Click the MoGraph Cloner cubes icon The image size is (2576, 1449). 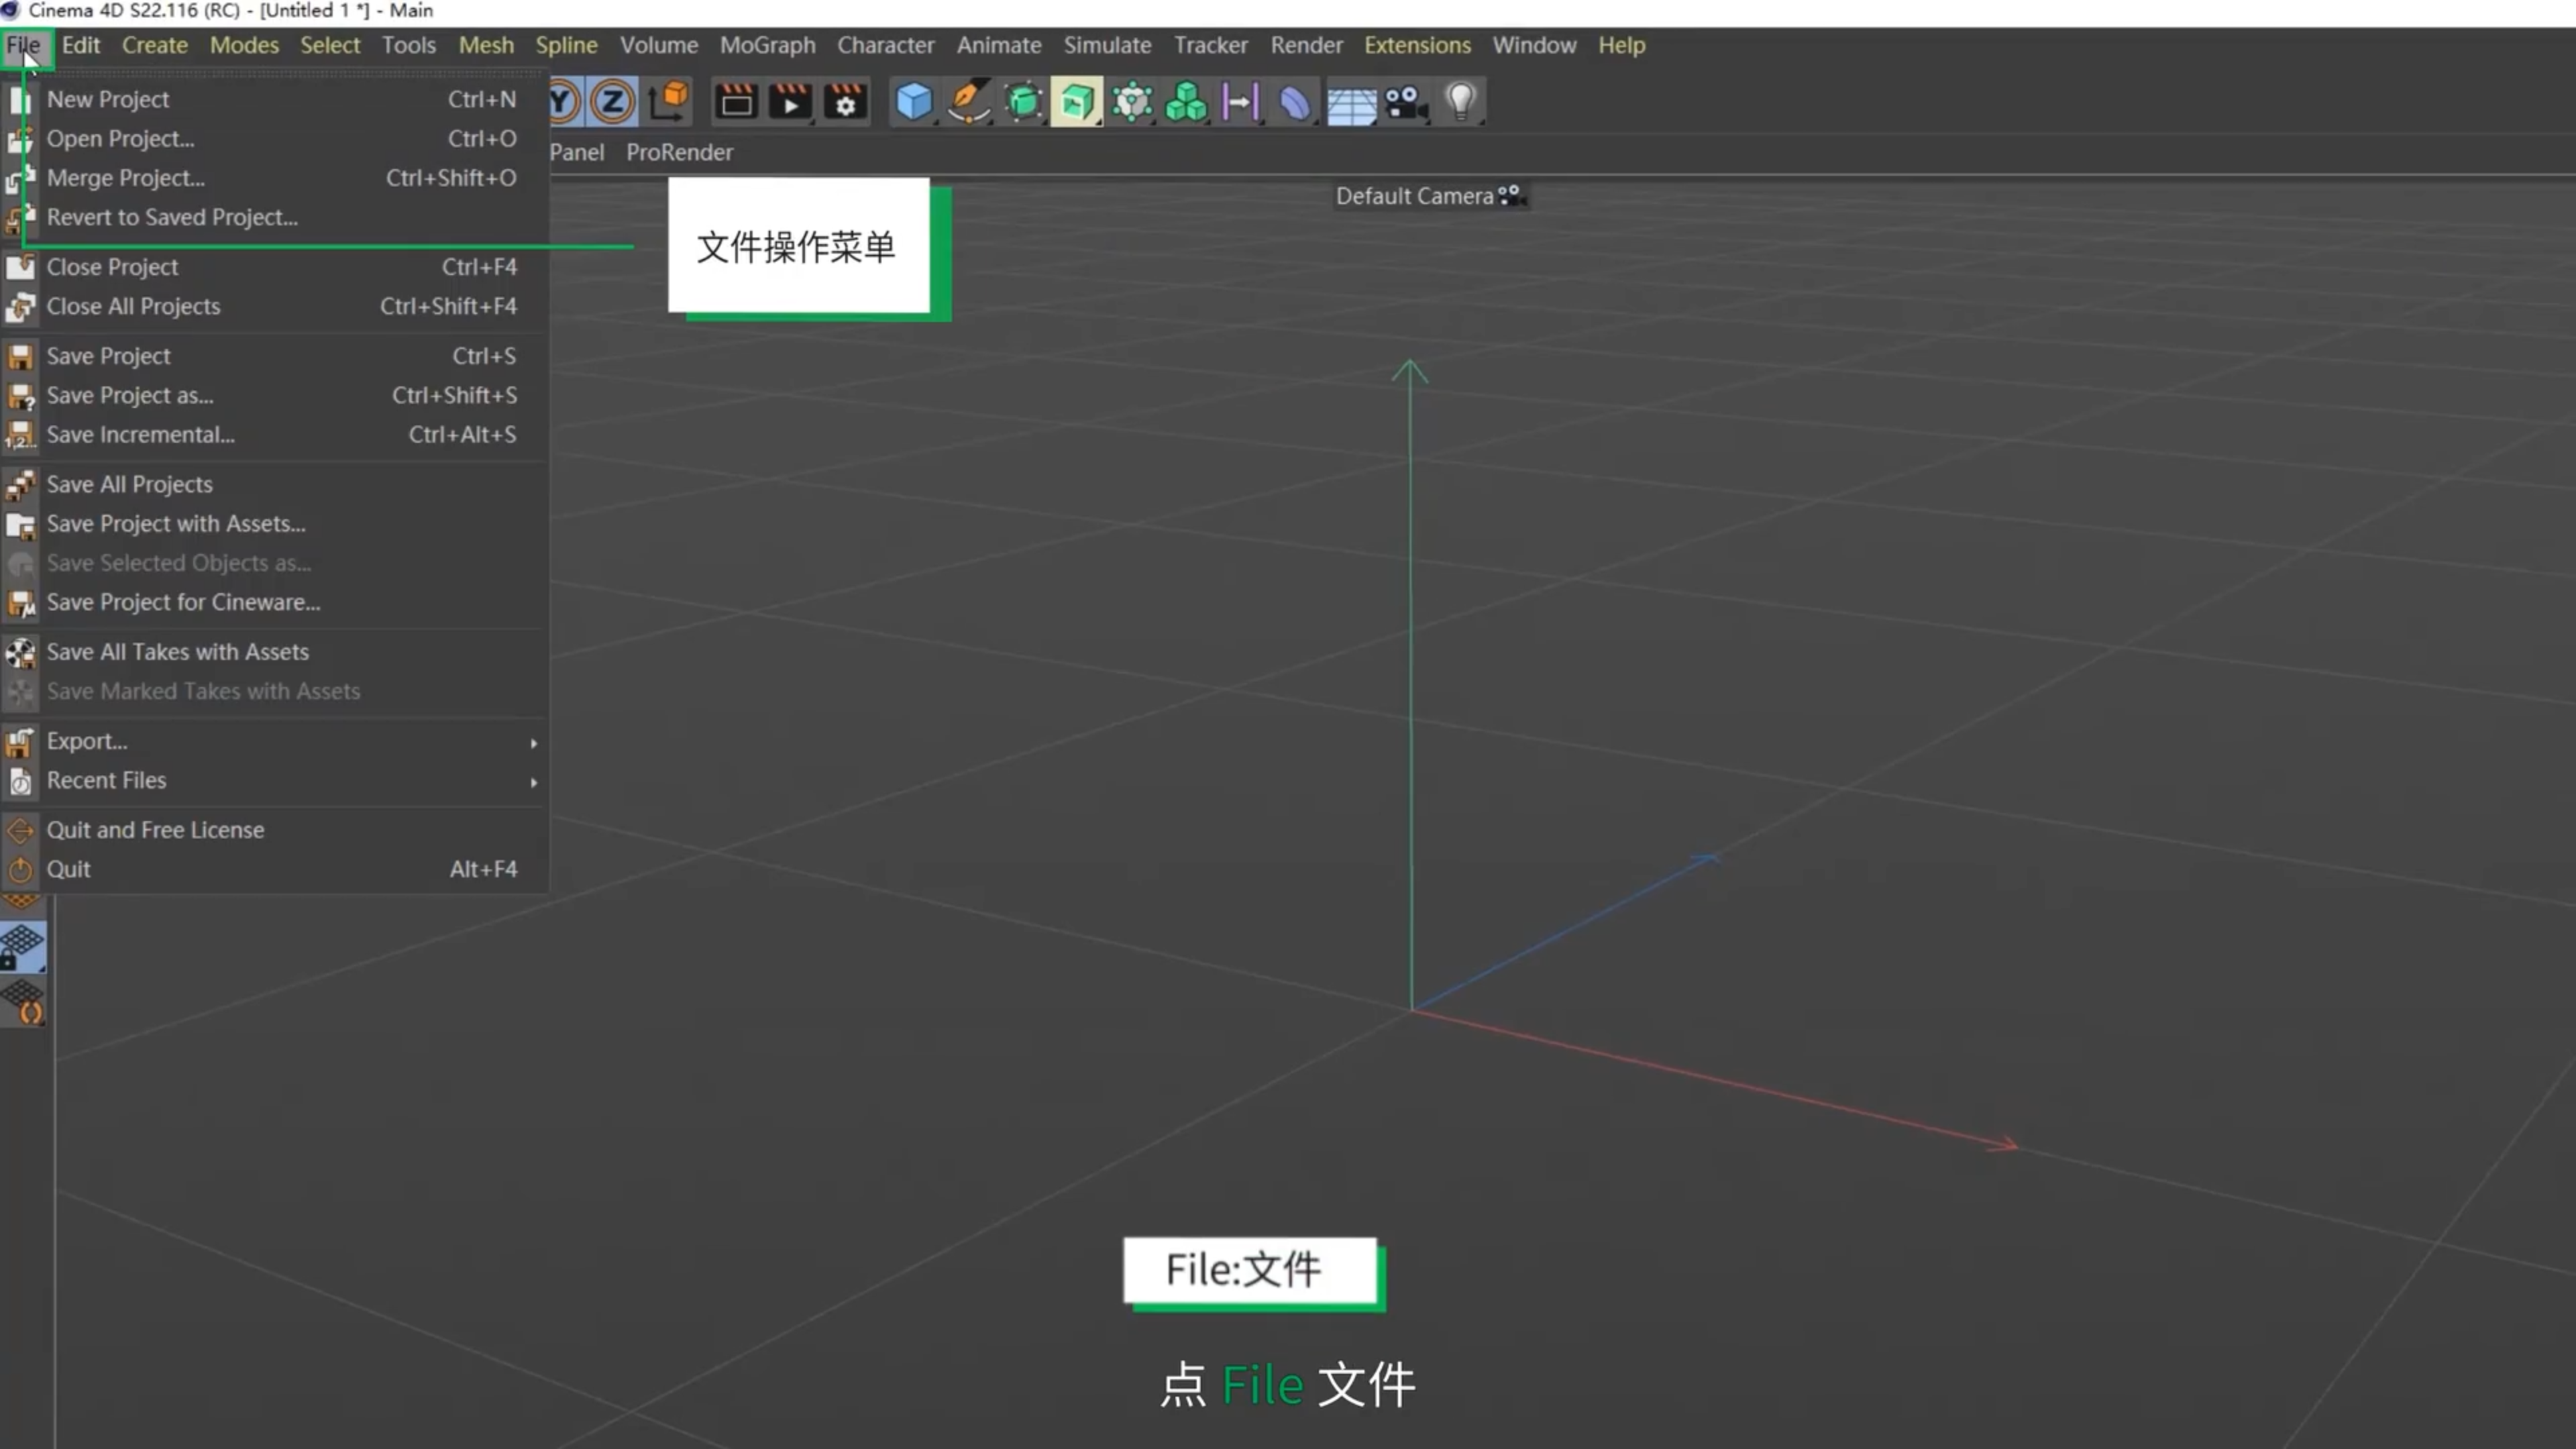[1186, 102]
